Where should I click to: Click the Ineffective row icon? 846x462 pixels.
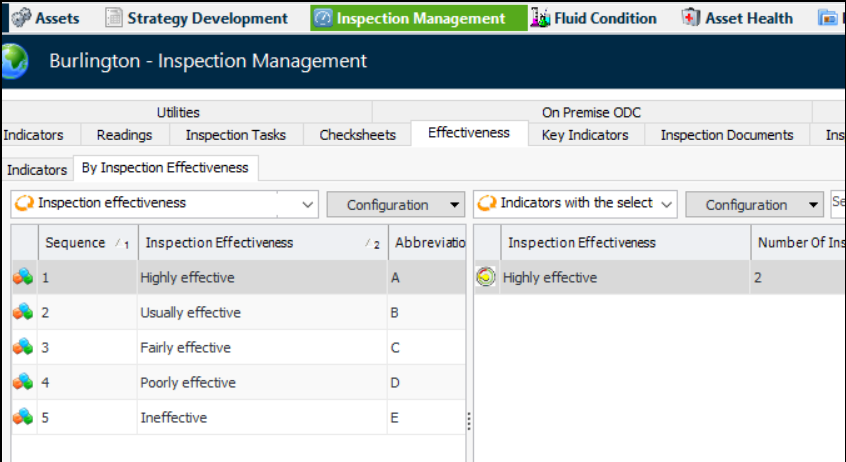(23, 418)
